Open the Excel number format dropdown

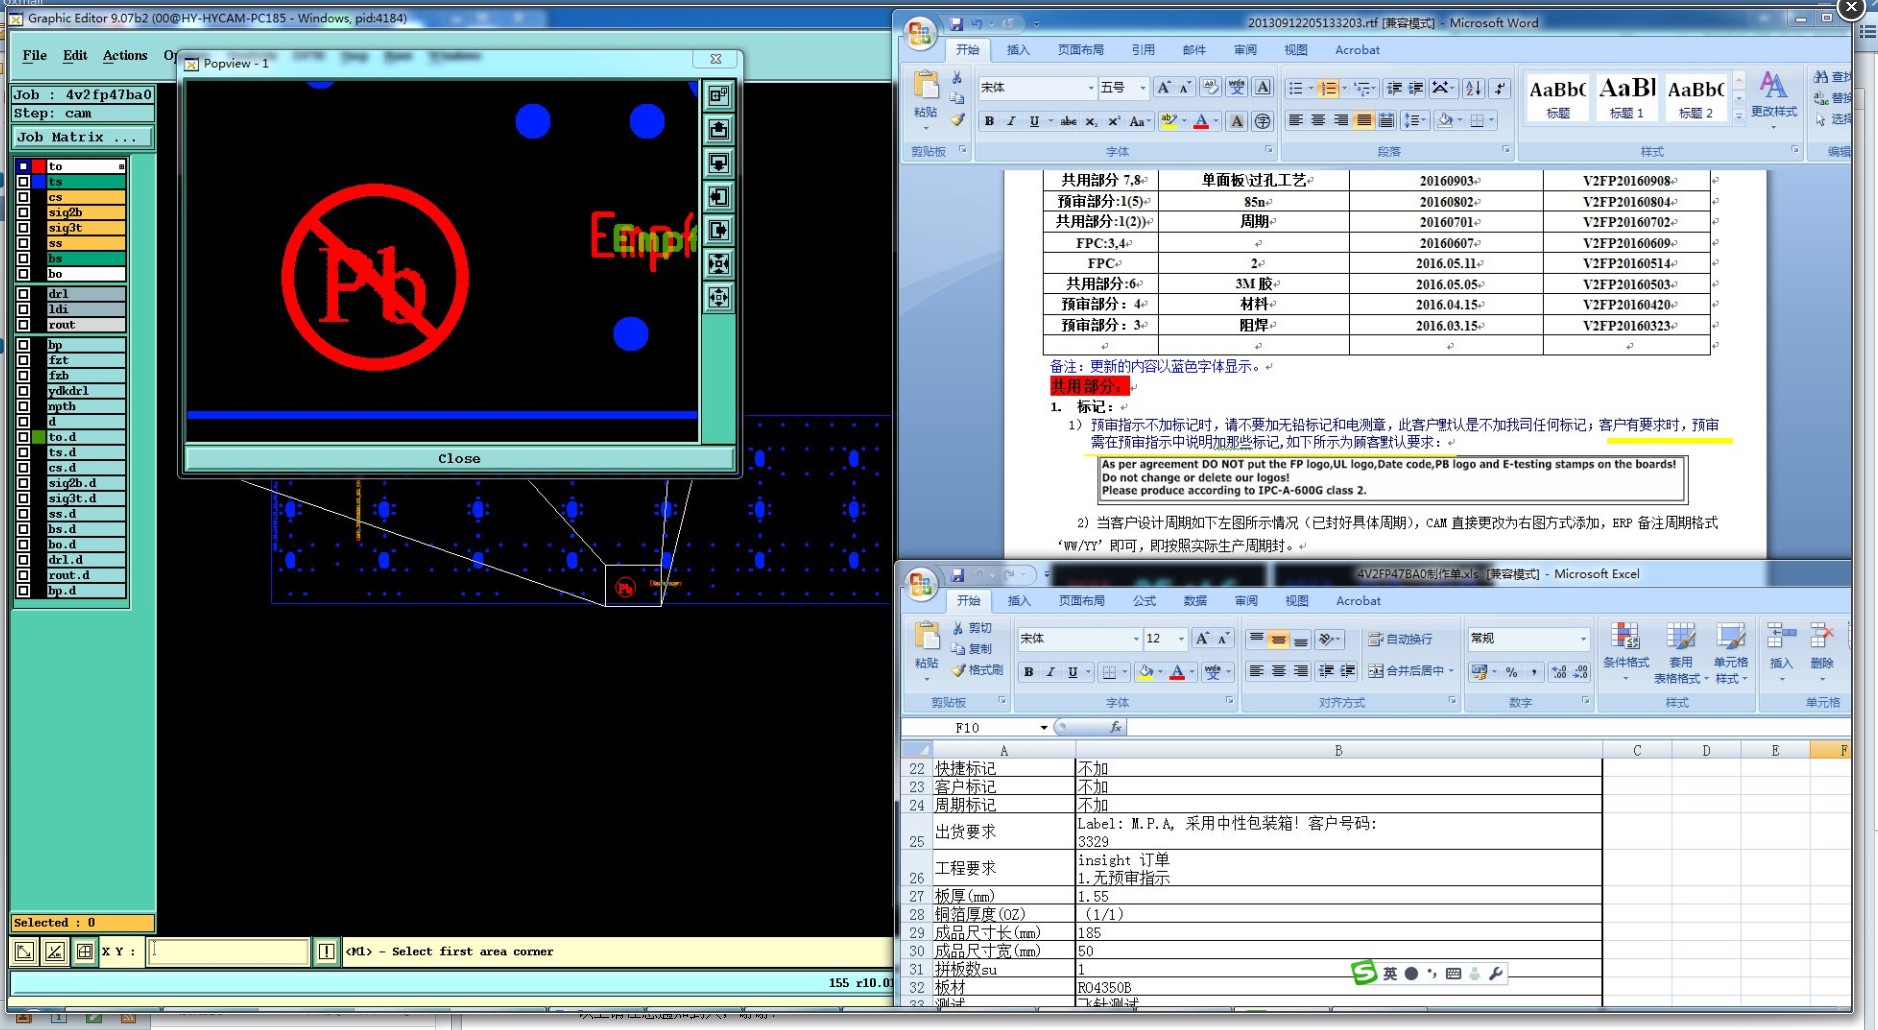tap(1583, 638)
